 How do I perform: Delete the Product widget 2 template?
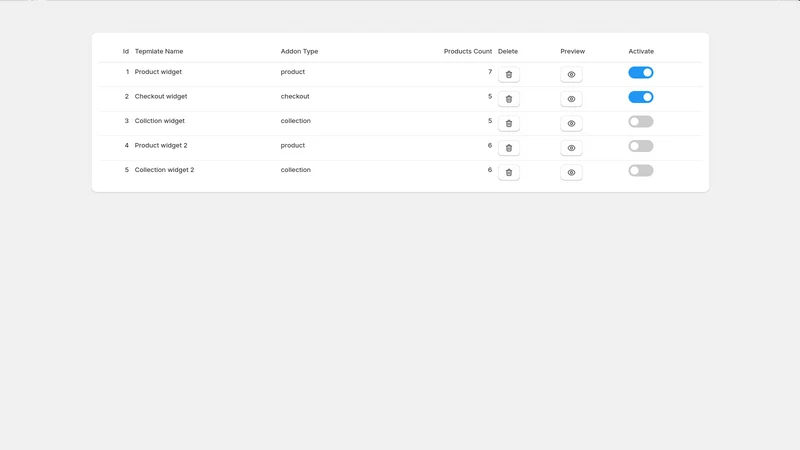[509, 148]
